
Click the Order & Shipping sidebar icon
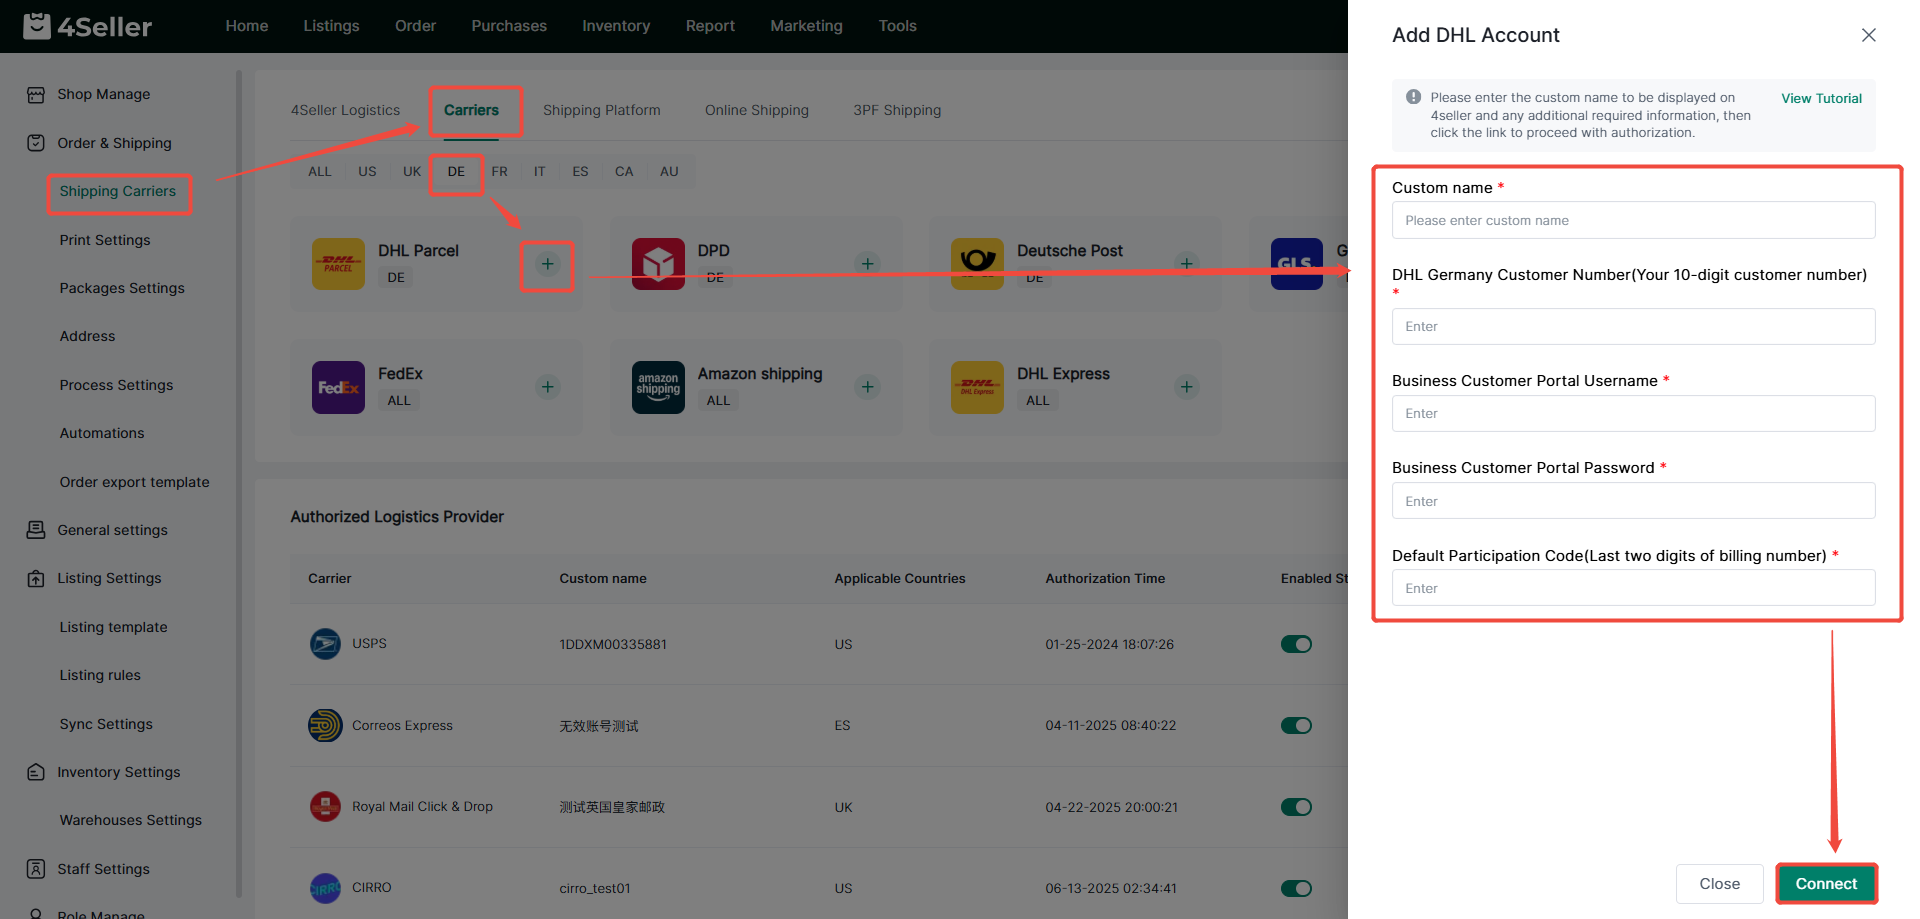coord(36,143)
